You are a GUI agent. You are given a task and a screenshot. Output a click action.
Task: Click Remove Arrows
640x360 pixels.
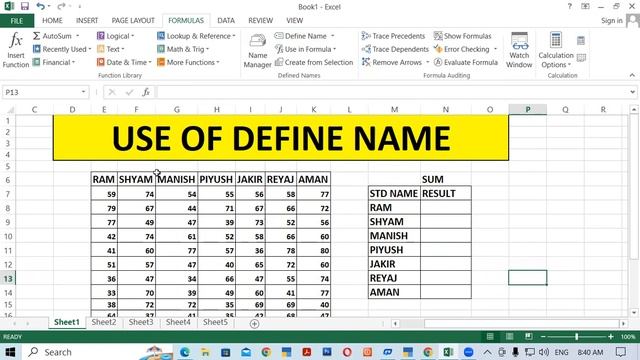(x=392, y=62)
